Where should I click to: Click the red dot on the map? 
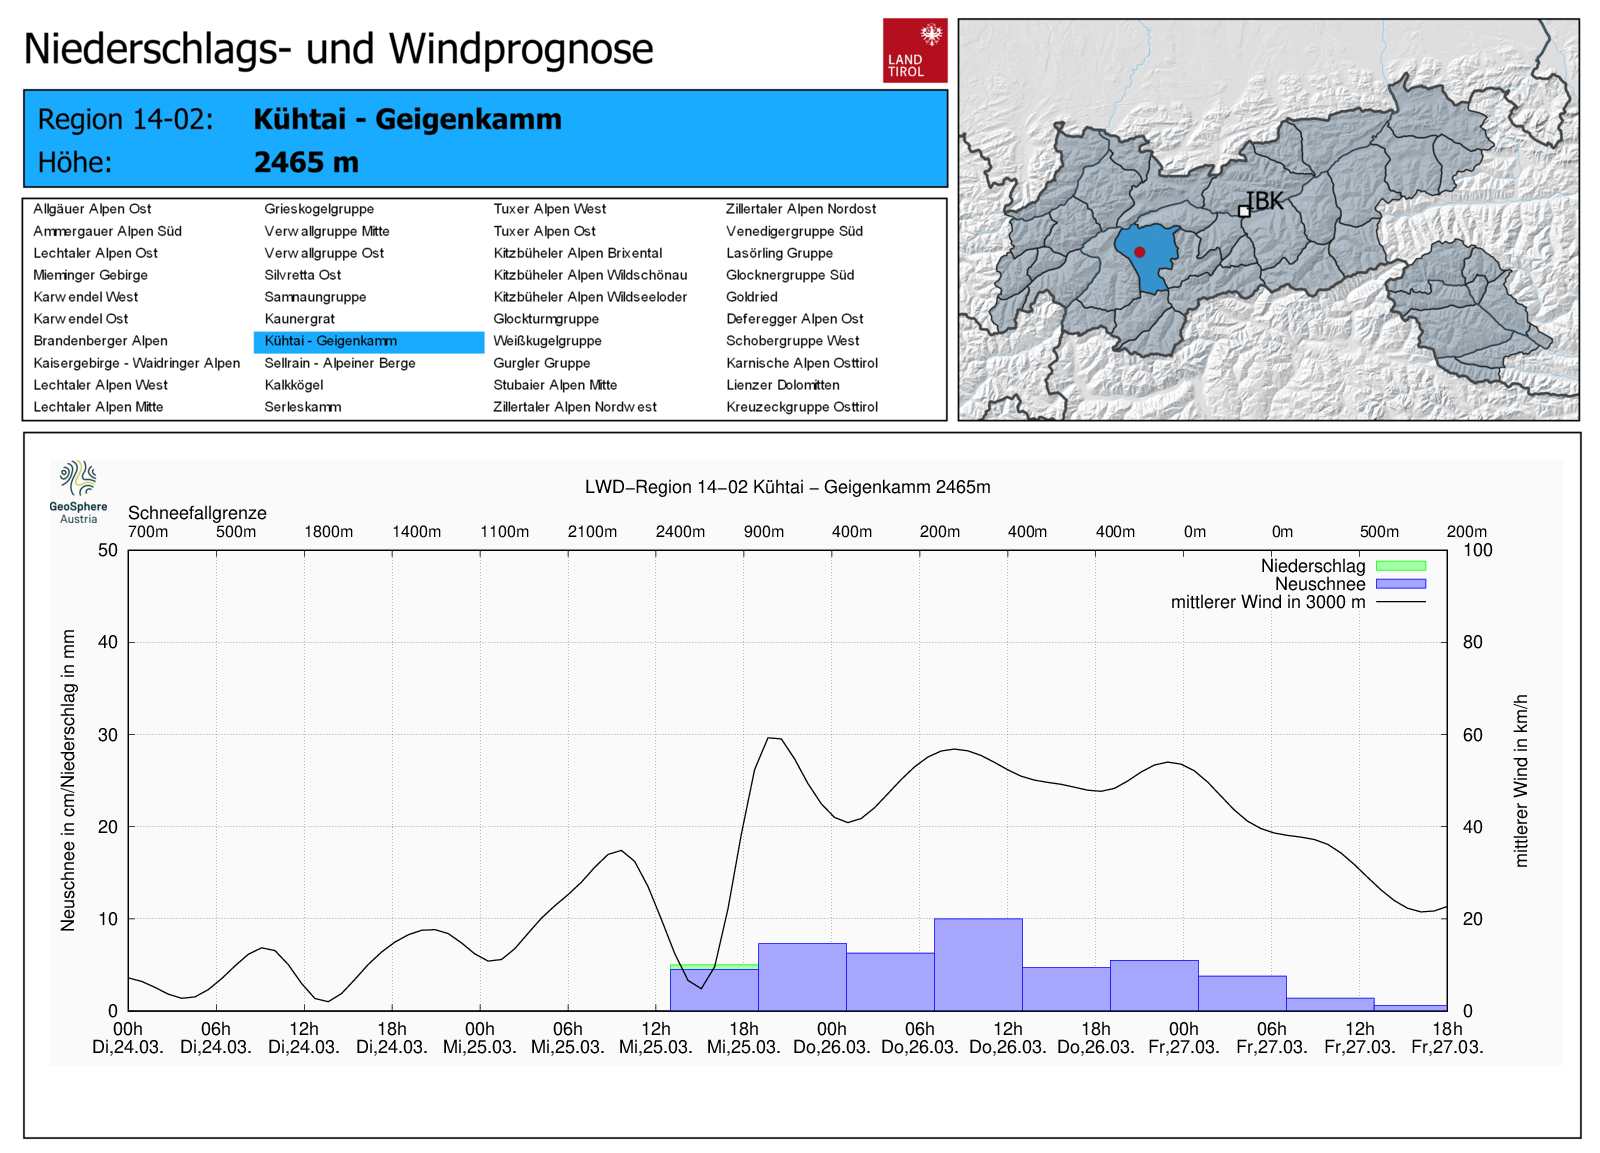(1139, 252)
